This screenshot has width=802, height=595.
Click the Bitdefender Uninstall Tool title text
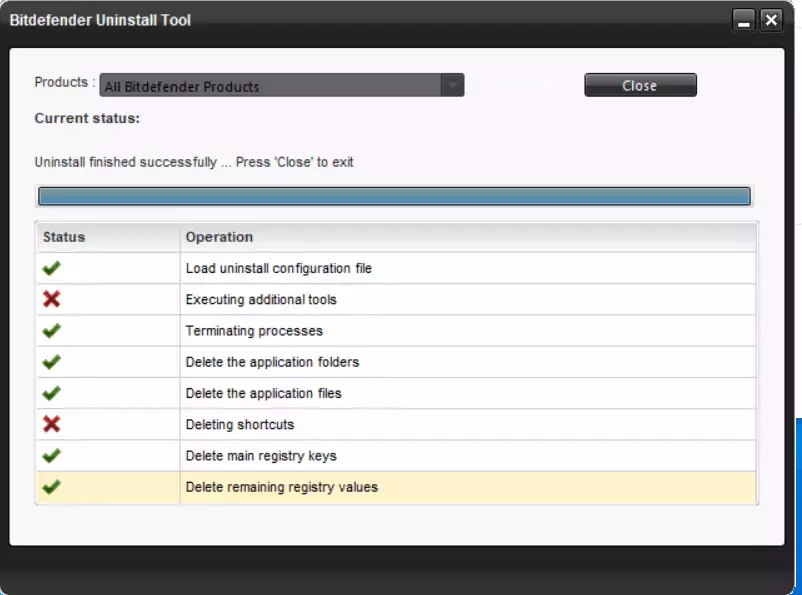(x=100, y=20)
